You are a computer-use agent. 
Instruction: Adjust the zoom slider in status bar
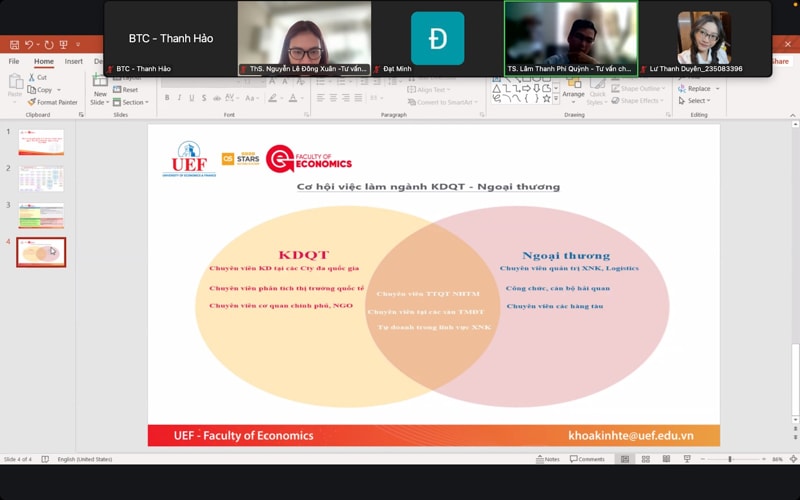click(729, 459)
